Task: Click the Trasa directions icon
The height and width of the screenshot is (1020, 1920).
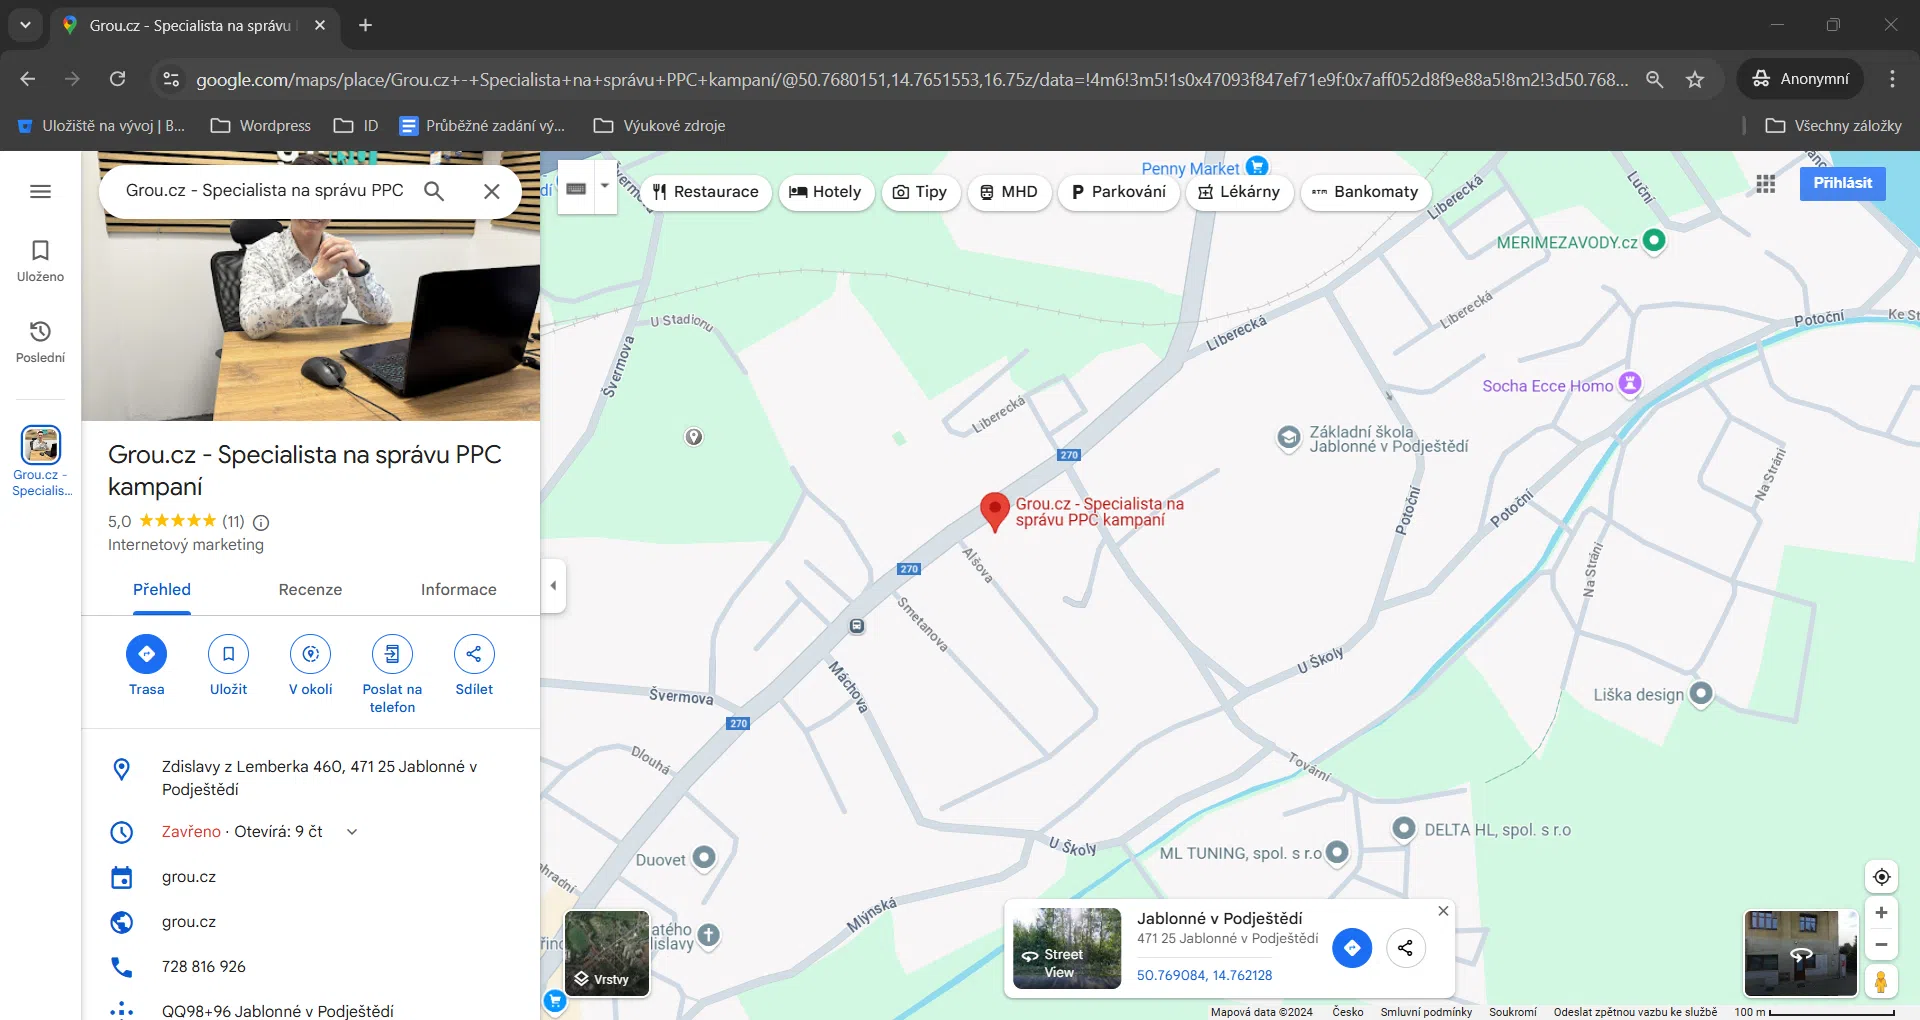Action: click(x=146, y=654)
